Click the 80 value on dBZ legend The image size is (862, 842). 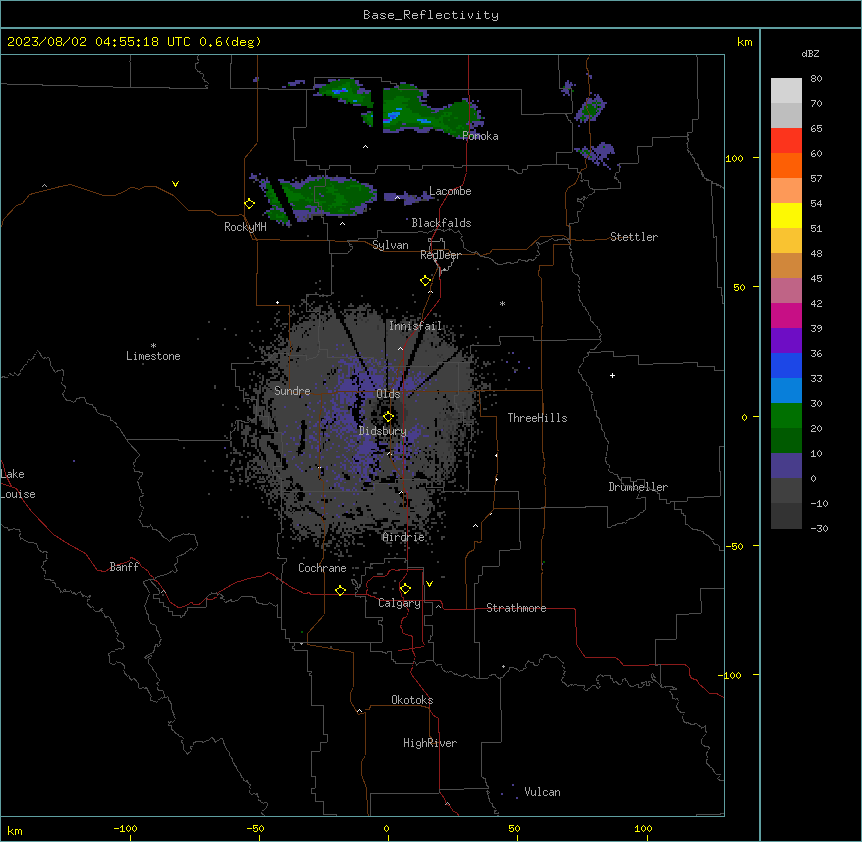click(816, 79)
